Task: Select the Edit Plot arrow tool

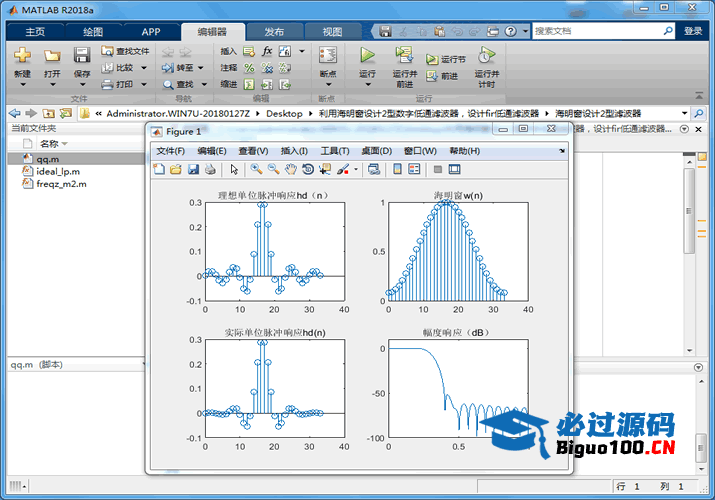Action: [234, 169]
